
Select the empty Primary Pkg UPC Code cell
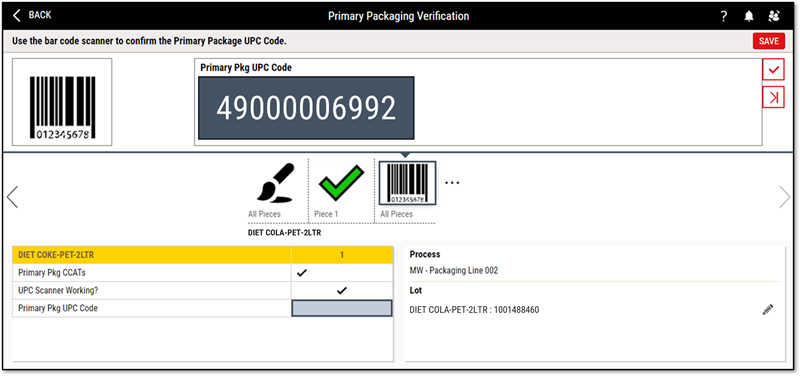pos(342,308)
